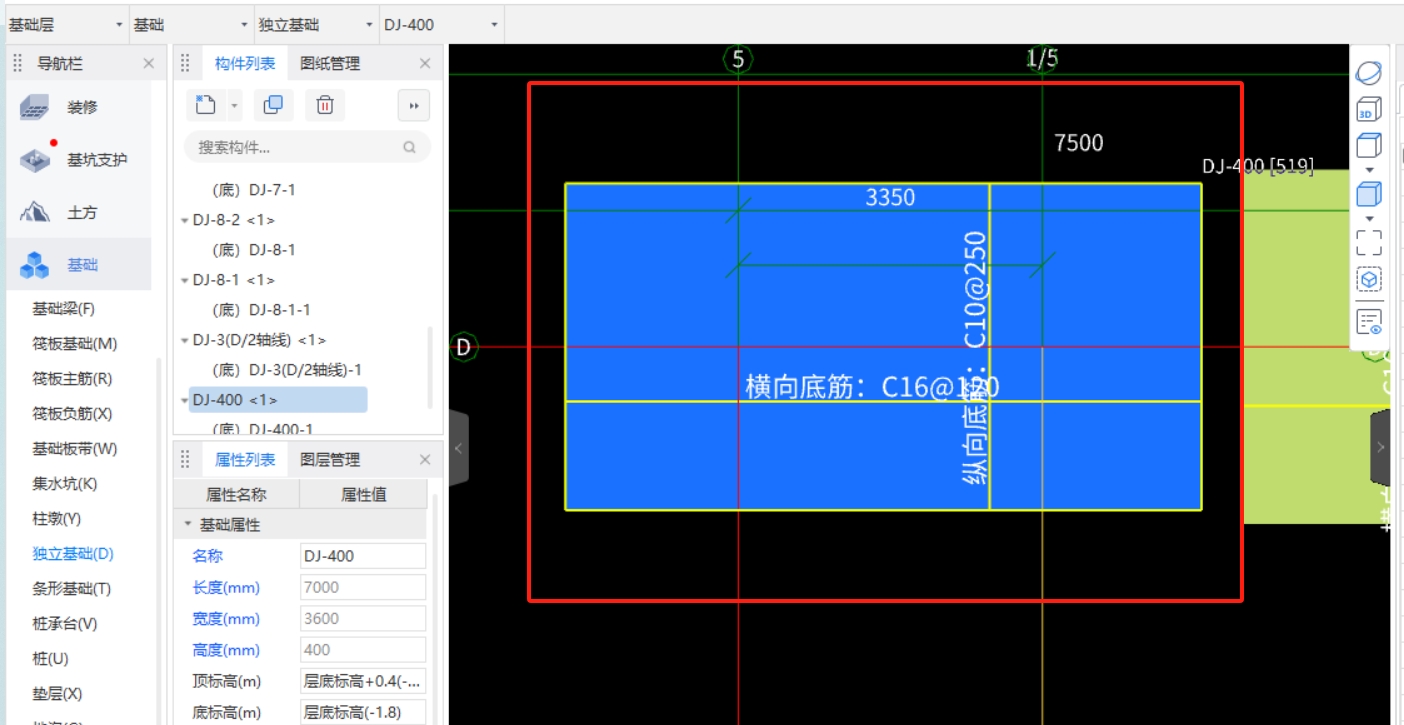Collapse the 基础属性 section
The image size is (1404, 725).
coord(187,524)
